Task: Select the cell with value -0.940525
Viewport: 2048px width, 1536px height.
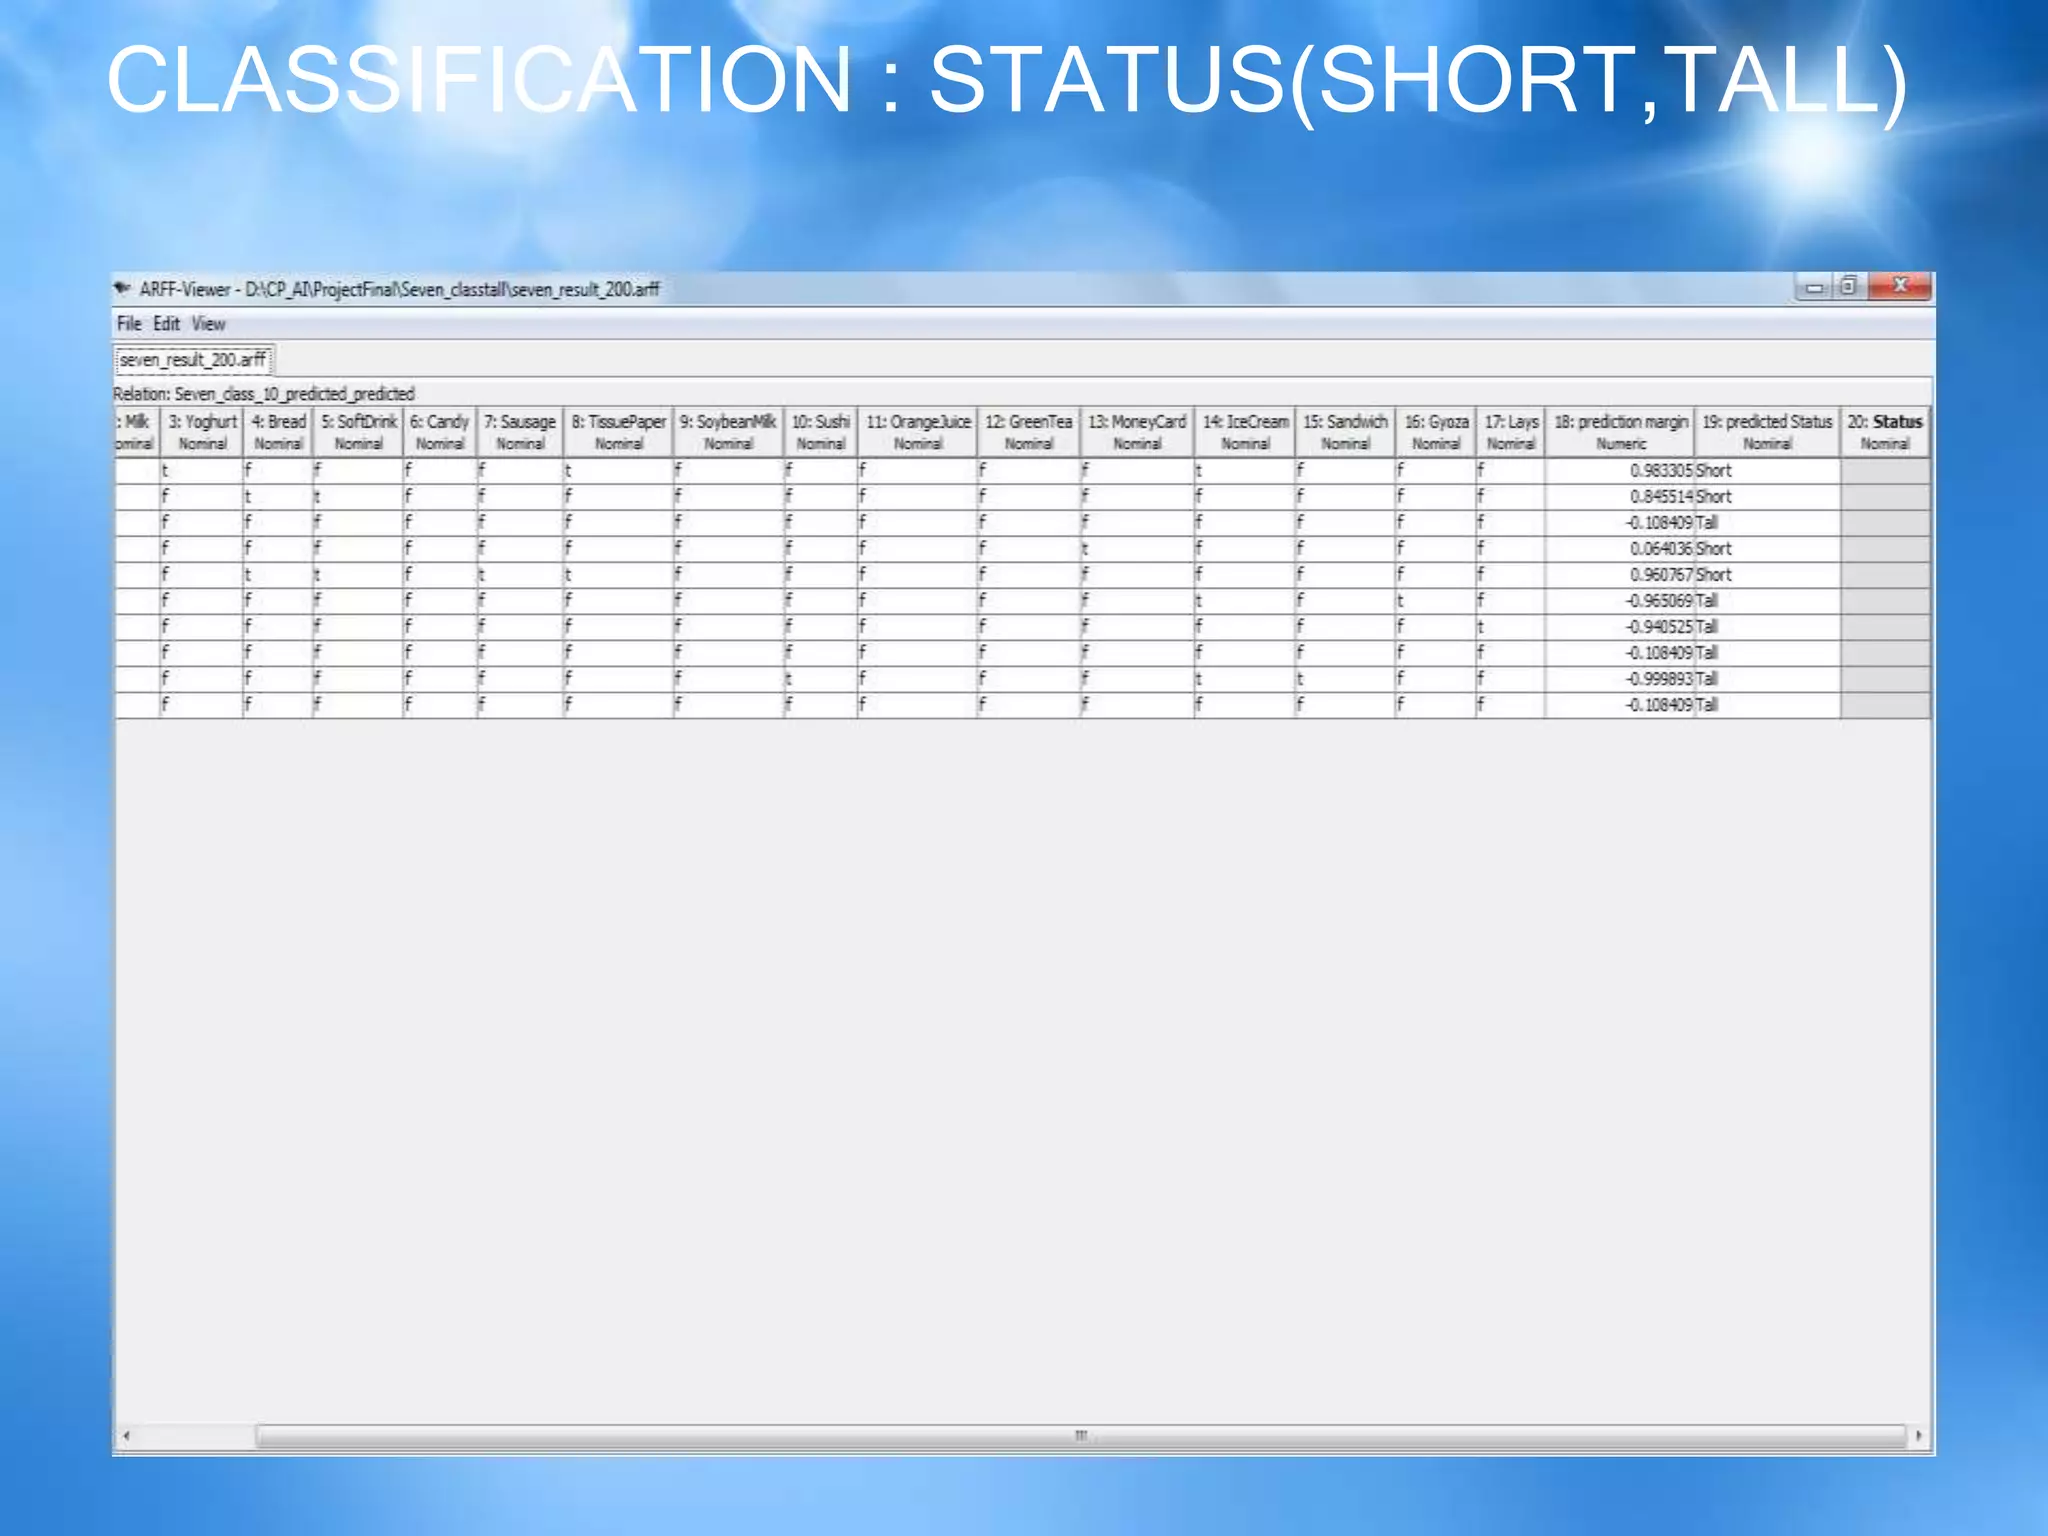Action: click(1620, 627)
